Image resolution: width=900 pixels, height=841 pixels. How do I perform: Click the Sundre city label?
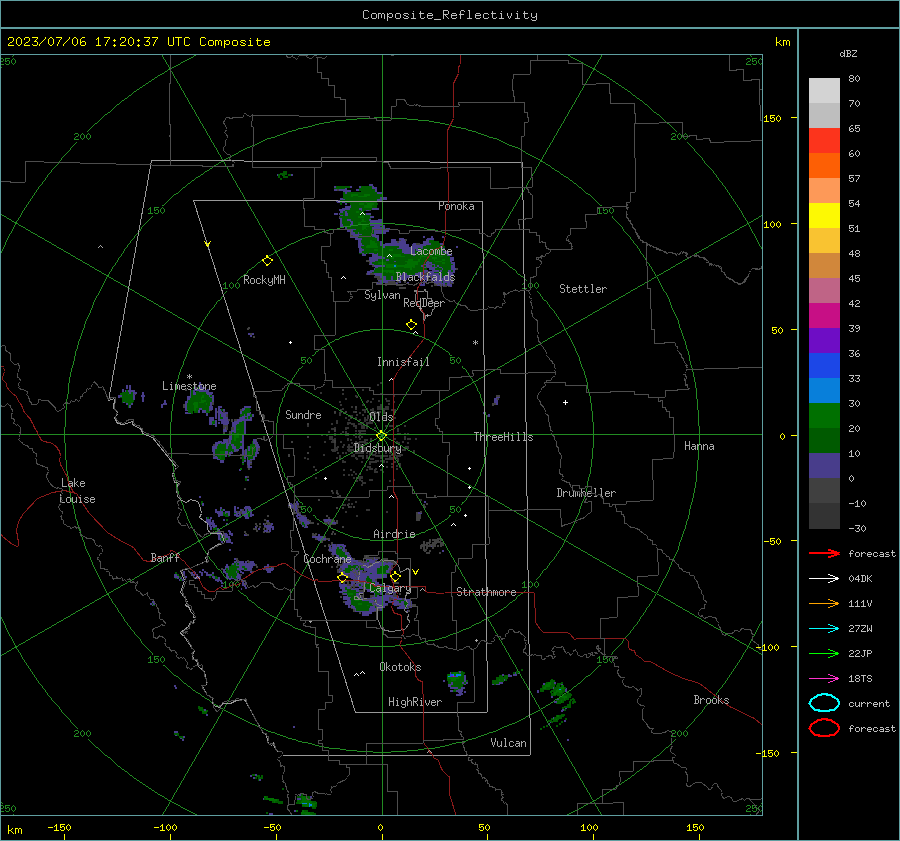[x=303, y=414]
